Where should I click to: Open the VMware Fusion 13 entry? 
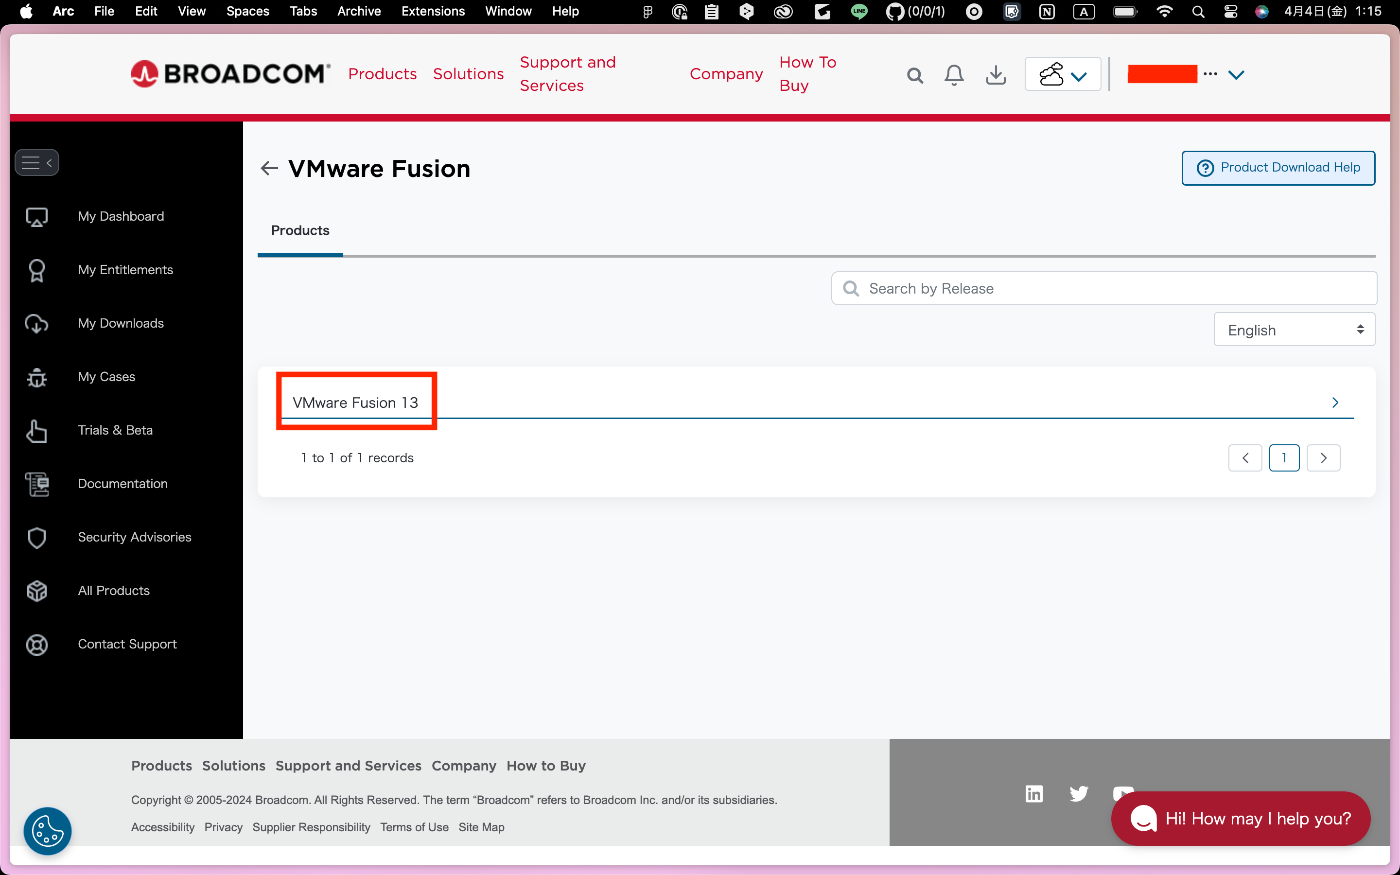356,403
